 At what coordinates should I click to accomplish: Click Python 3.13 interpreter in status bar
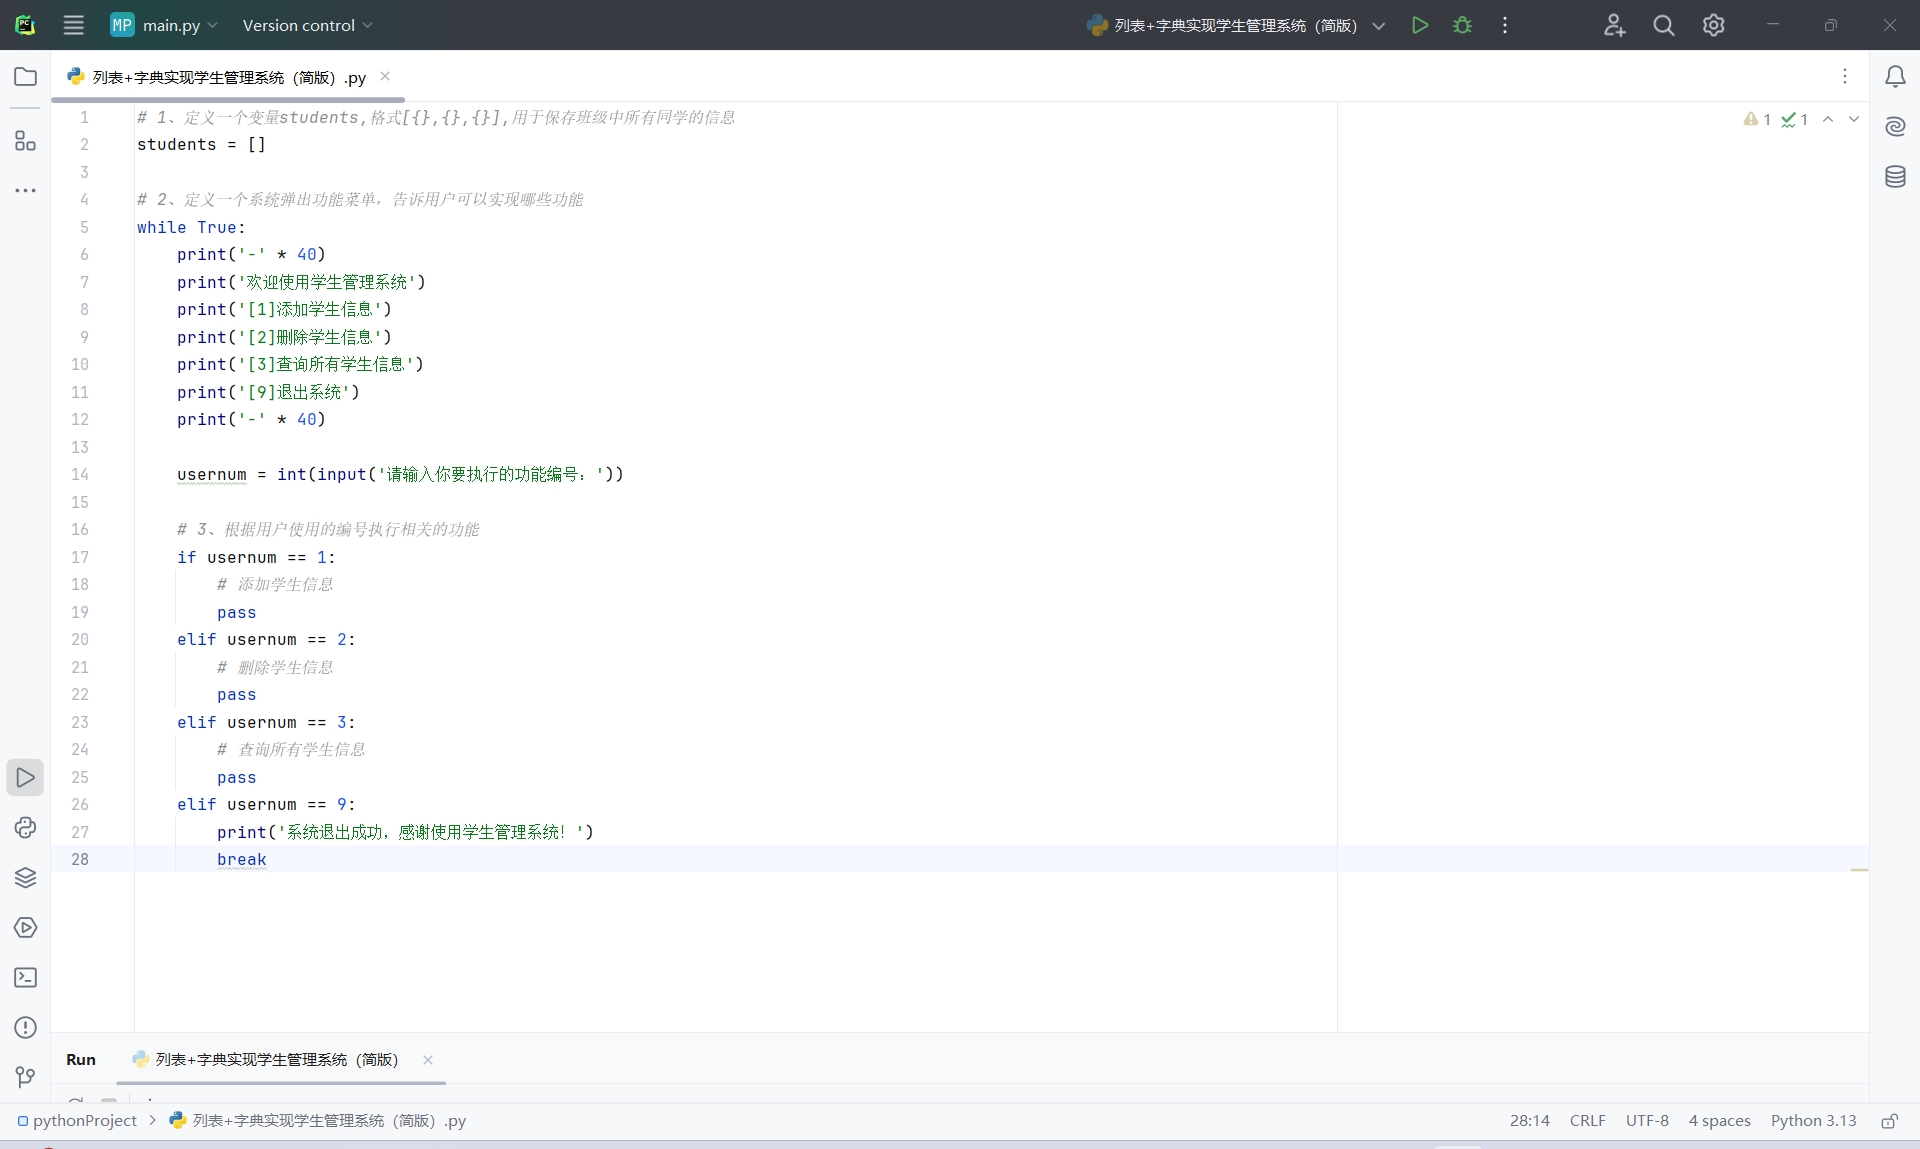pyautogui.click(x=1813, y=1120)
